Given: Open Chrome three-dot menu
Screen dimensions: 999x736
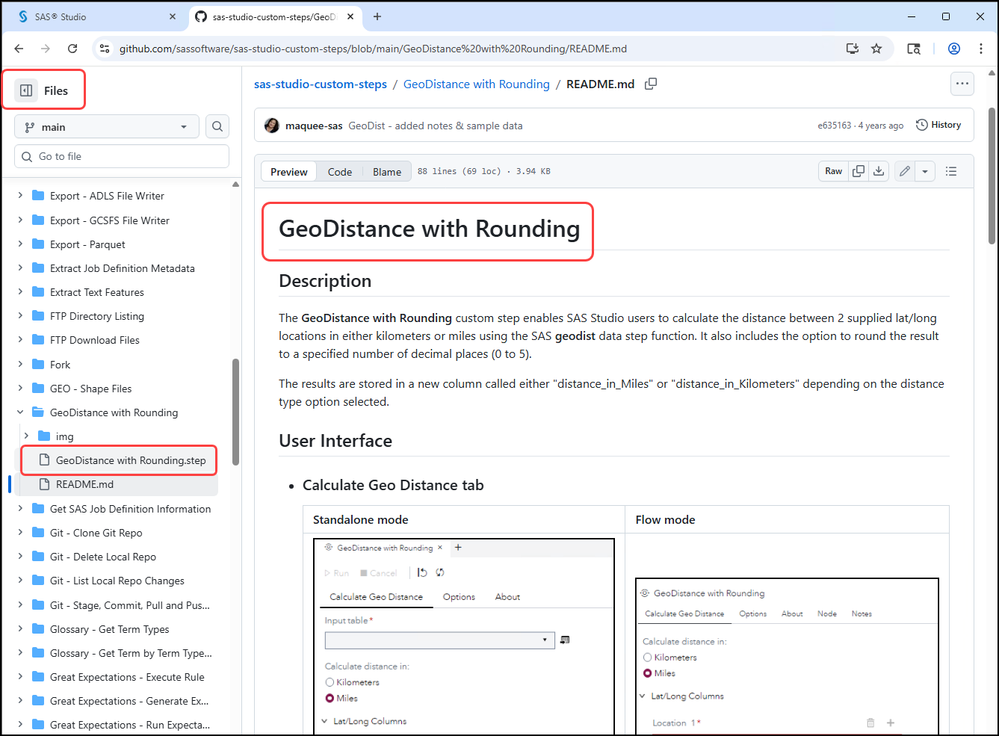Looking at the screenshot, I should (x=981, y=48).
